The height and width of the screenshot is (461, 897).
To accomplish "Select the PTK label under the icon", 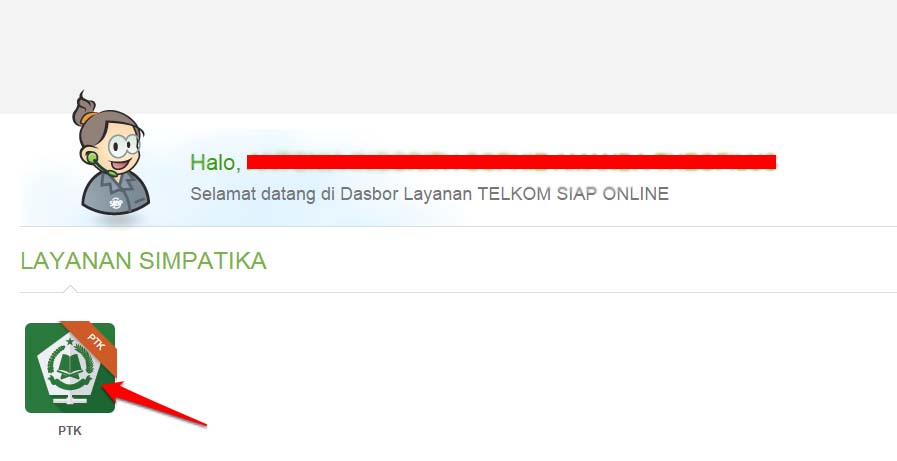I will (70, 431).
